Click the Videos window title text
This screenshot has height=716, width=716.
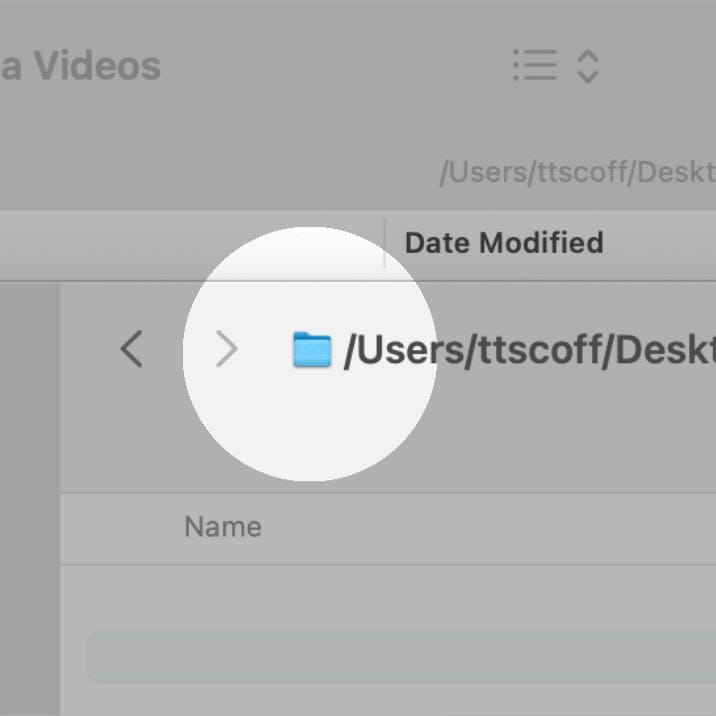[x=95, y=66]
